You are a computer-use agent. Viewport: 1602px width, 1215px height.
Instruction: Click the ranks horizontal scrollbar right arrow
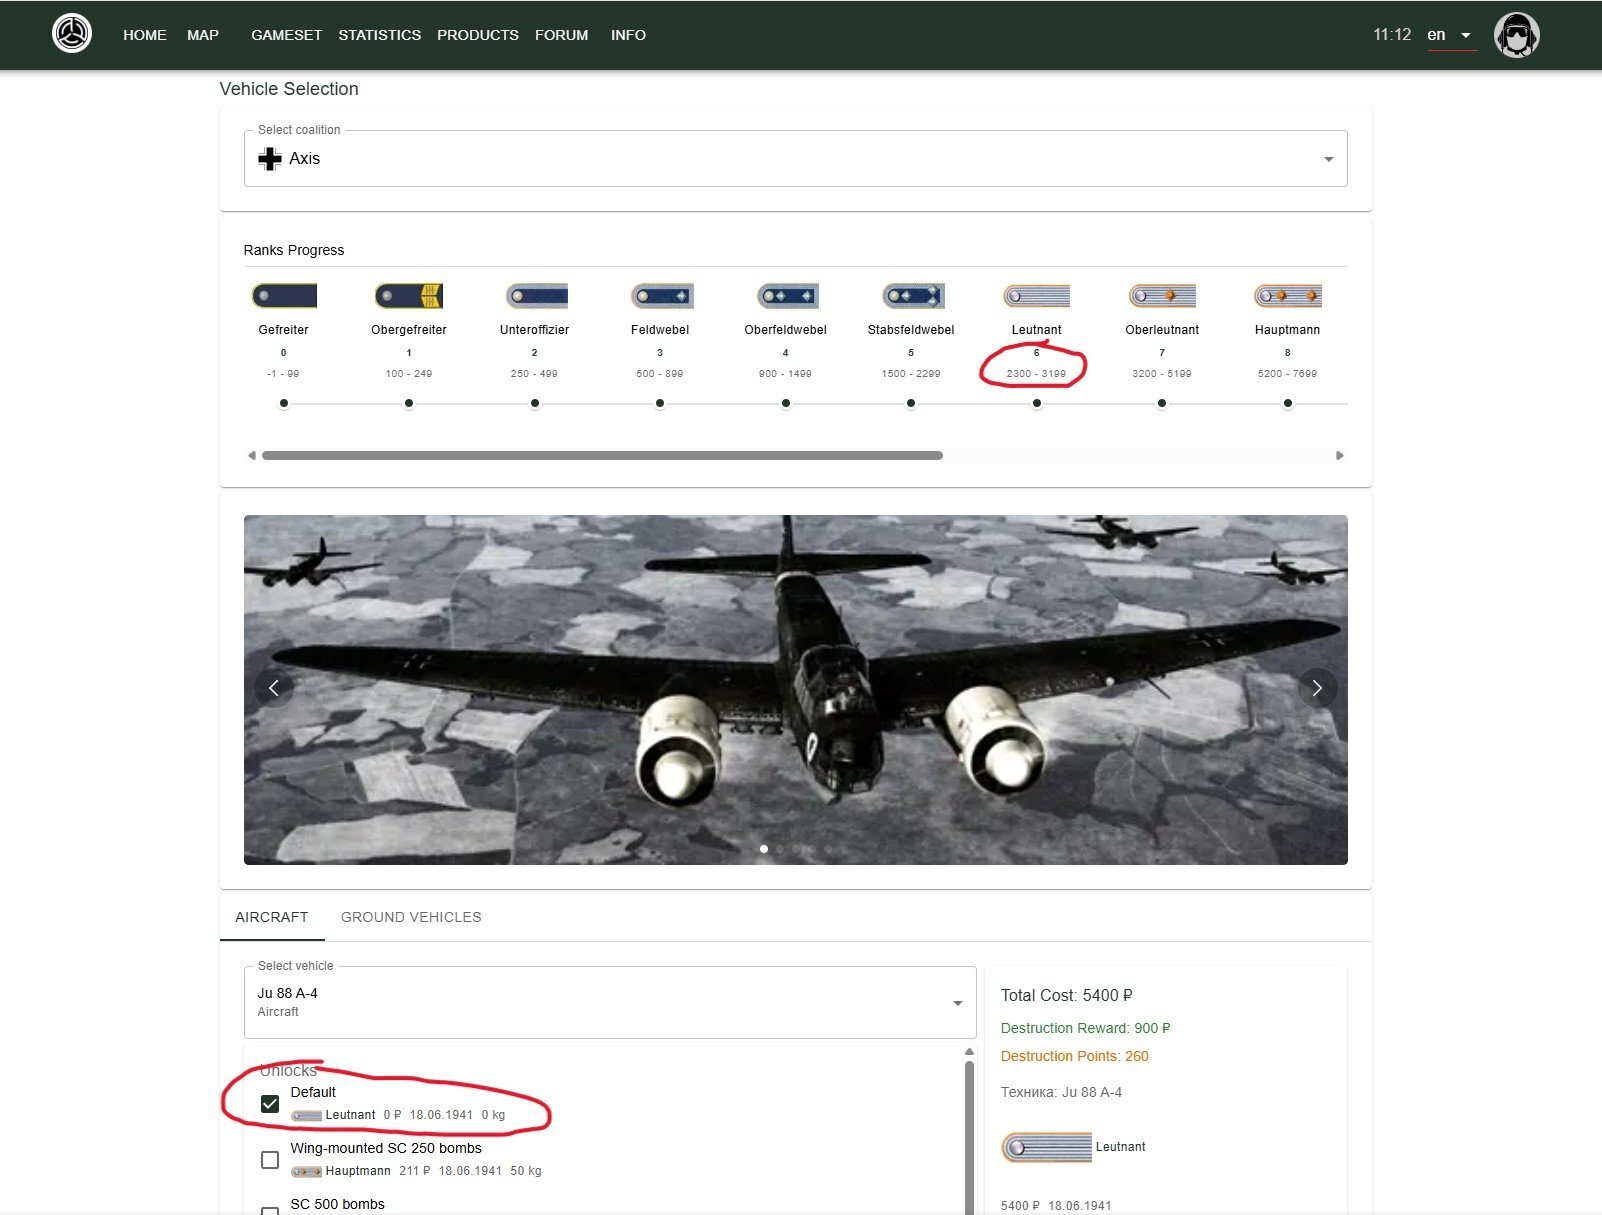pos(1340,456)
